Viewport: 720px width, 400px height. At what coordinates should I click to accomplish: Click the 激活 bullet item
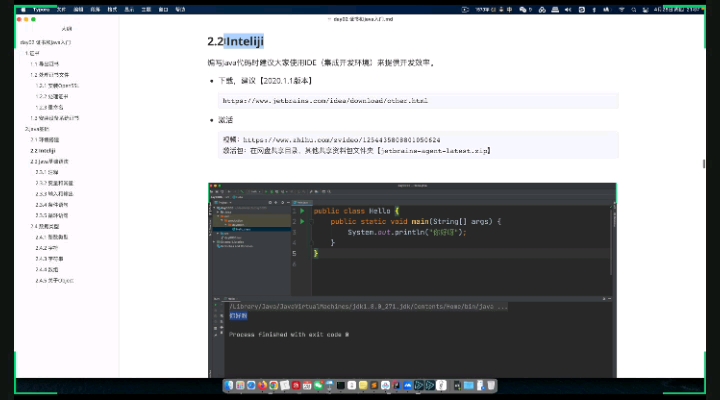pyautogui.click(x=225, y=120)
